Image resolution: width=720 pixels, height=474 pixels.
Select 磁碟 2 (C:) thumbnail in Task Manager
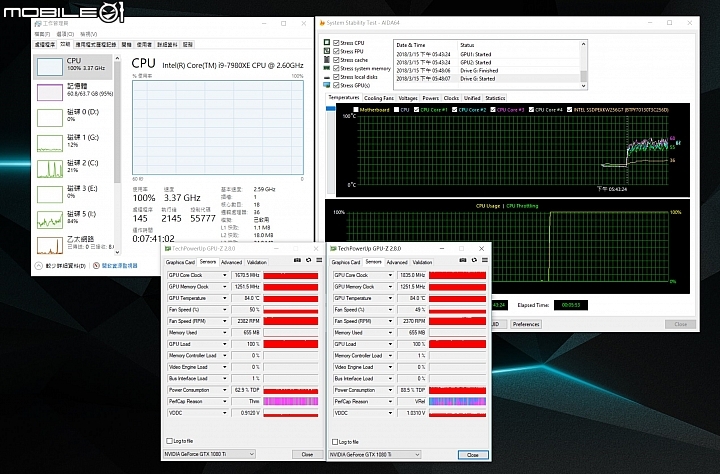pyautogui.click(x=50, y=169)
